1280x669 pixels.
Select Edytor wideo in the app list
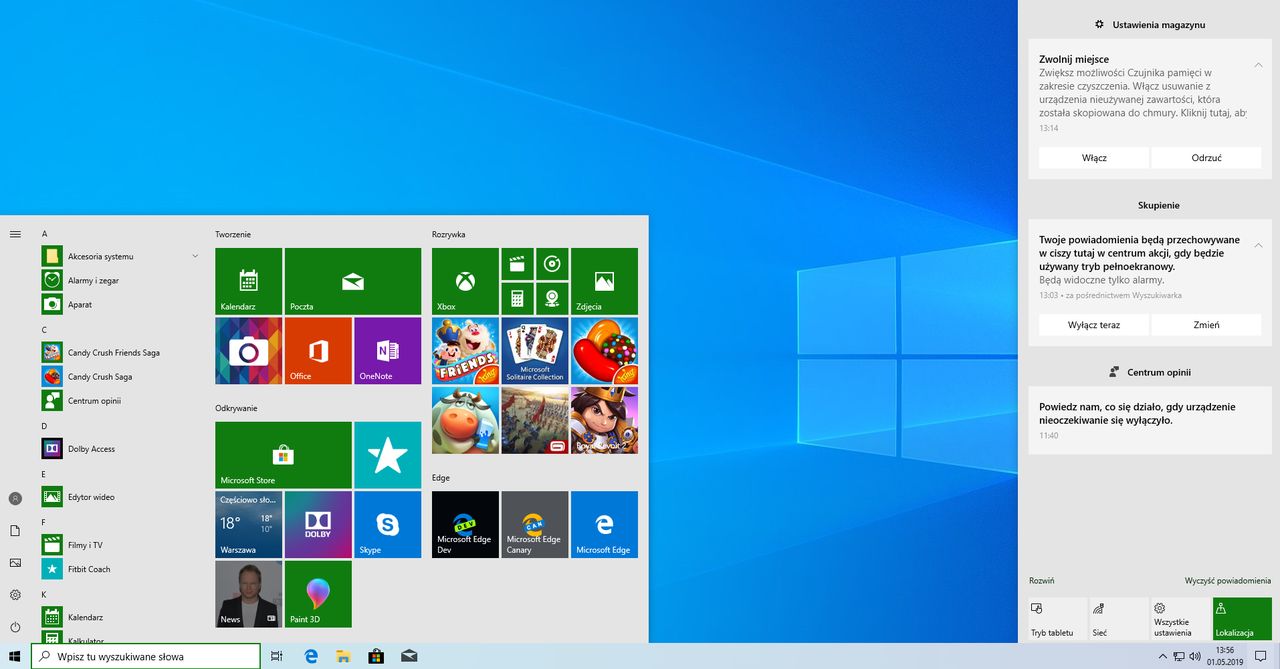pyautogui.click(x=91, y=497)
